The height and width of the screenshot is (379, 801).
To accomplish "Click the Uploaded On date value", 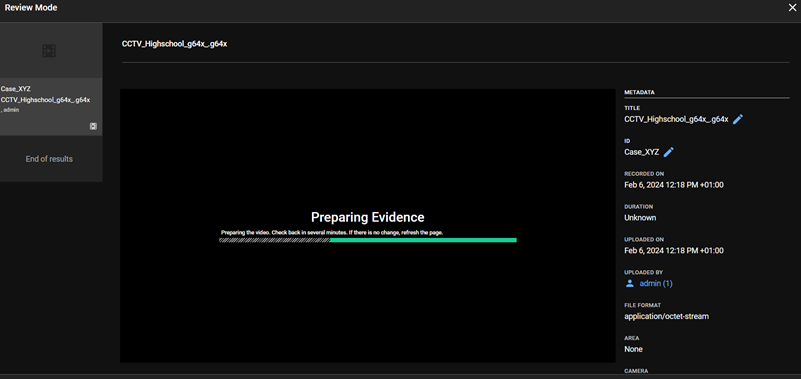I will click(674, 250).
